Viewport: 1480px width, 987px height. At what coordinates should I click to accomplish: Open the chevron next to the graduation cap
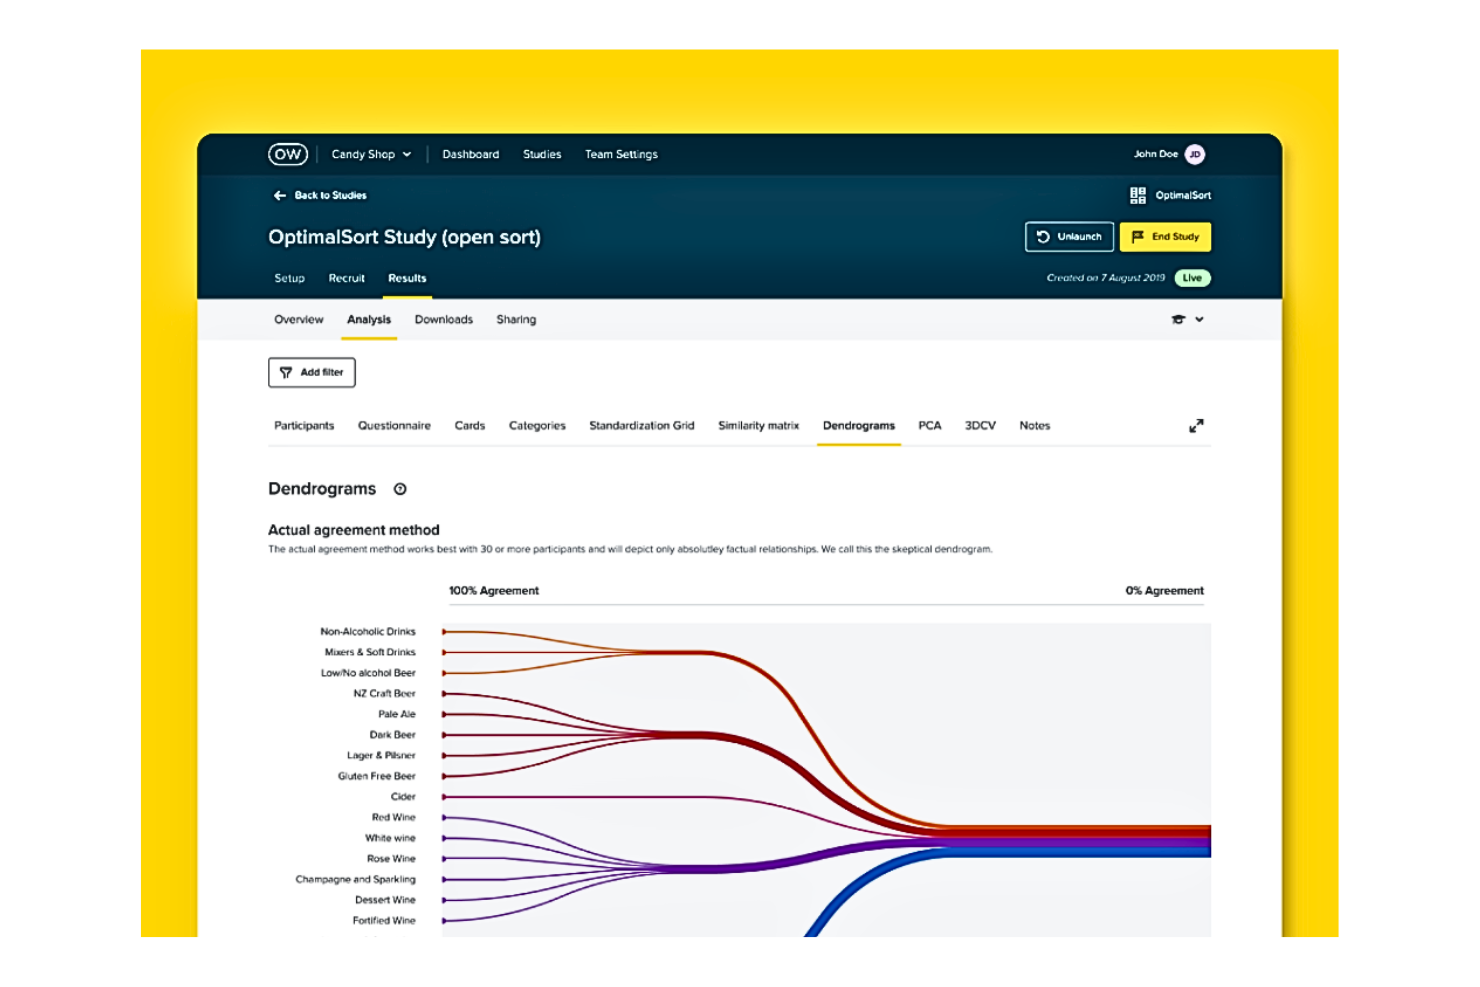[x=1201, y=319]
